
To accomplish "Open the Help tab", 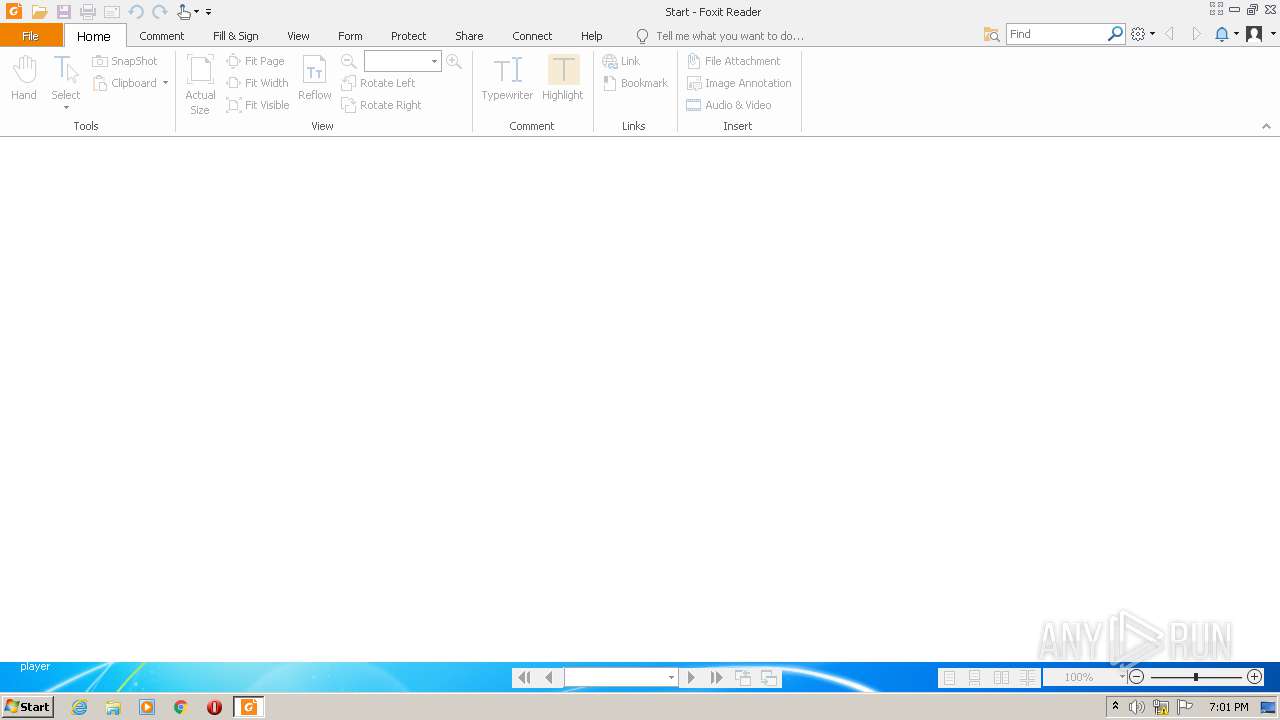I will click(592, 36).
